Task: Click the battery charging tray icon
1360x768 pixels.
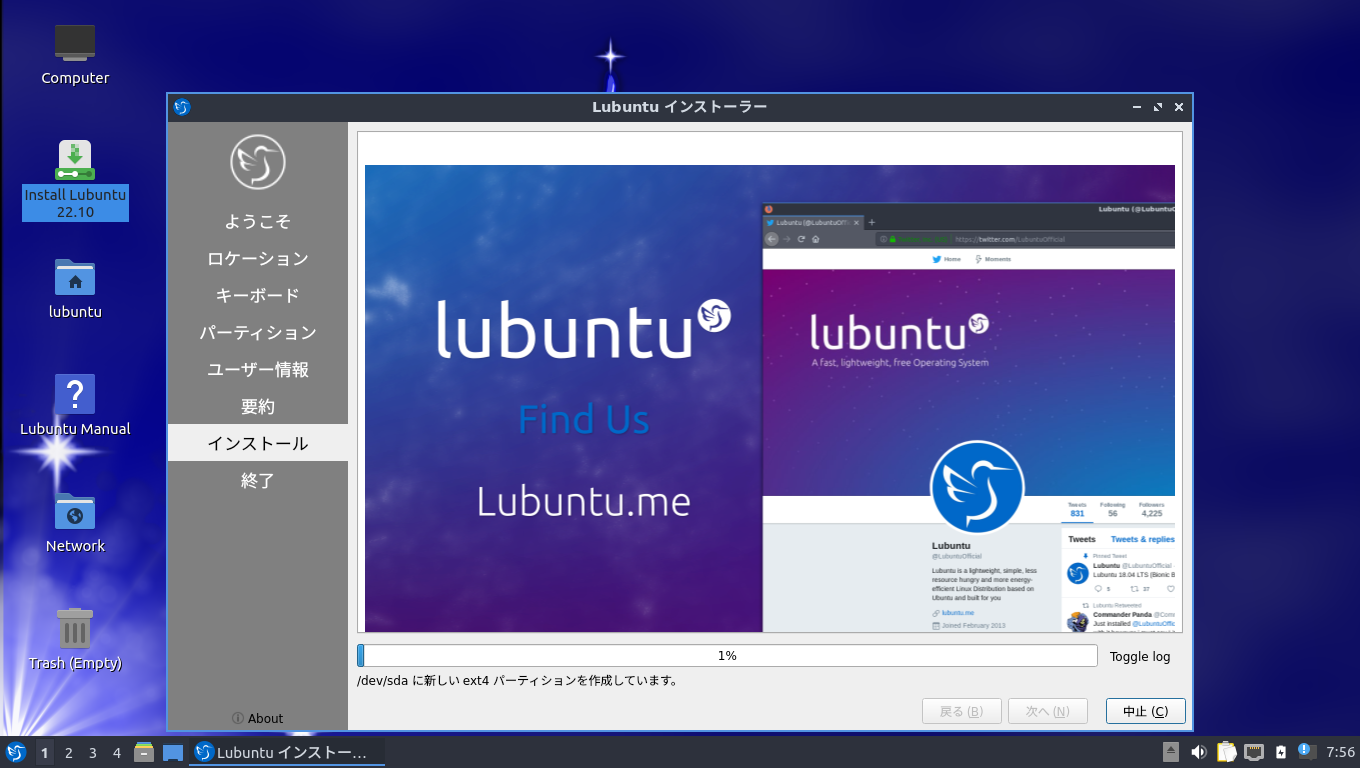Action: click(1280, 752)
